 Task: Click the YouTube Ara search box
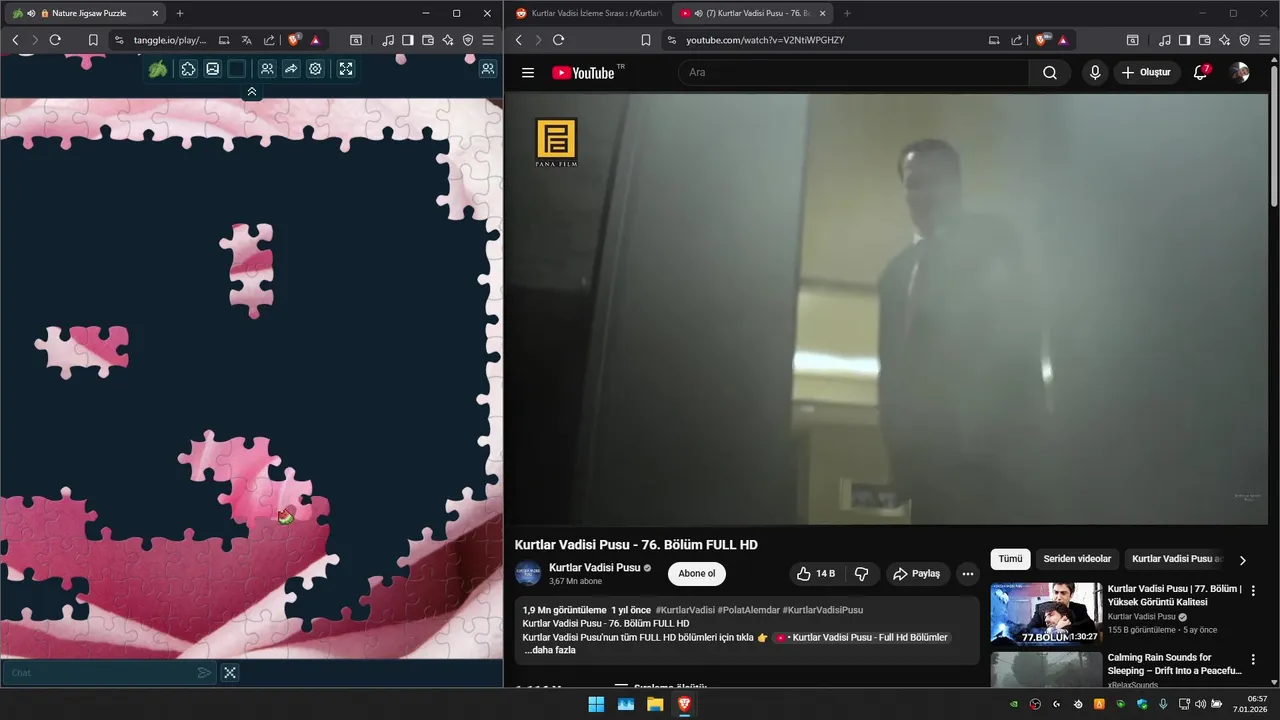855,72
